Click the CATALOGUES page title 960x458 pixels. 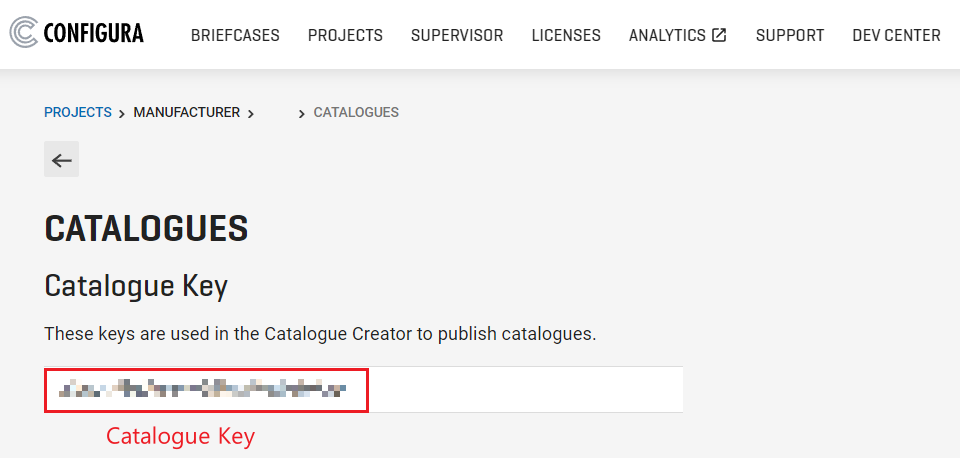point(146,229)
